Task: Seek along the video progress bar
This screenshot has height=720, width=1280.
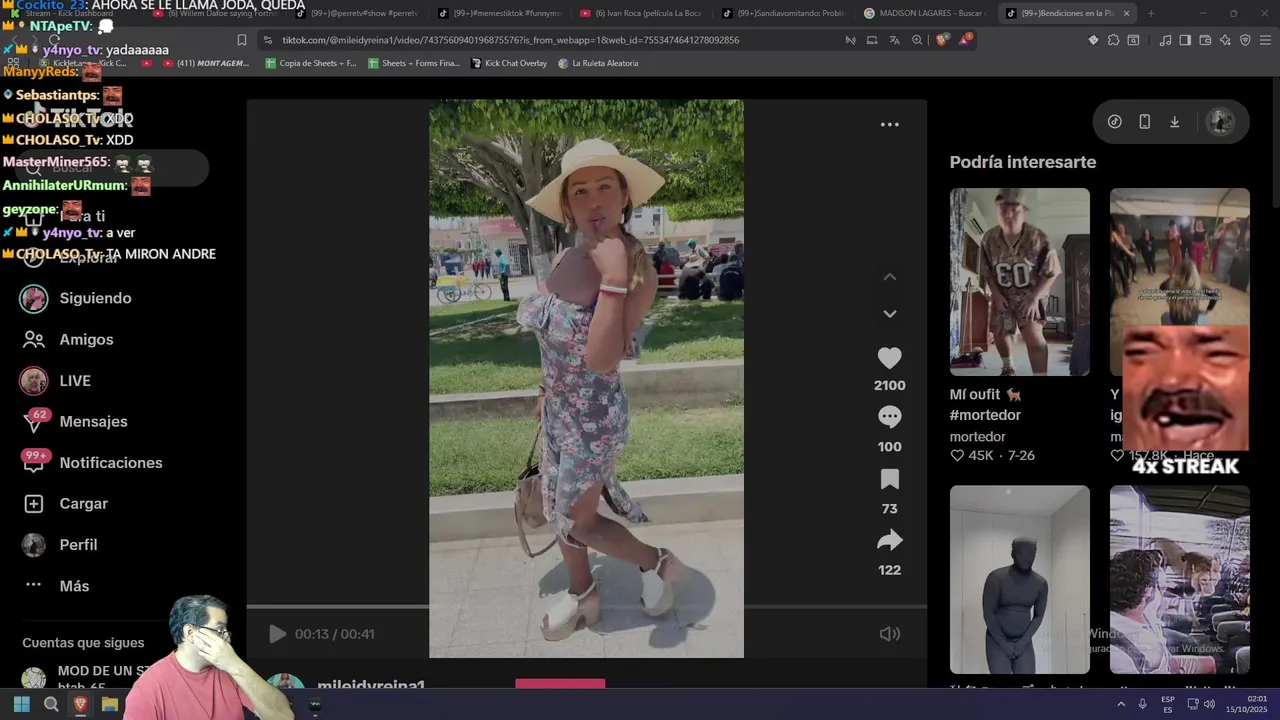Action: [x=586, y=606]
